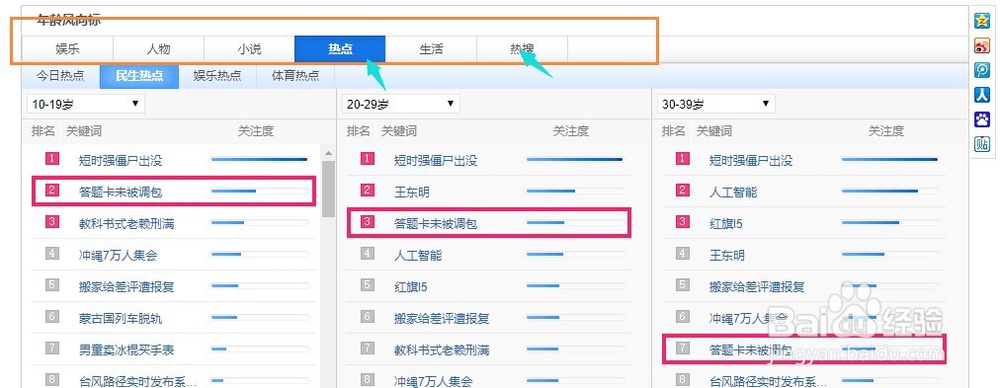Click 关注度 column header in 20-29岁 list
This screenshot has height=388, width=1000.
(571, 131)
